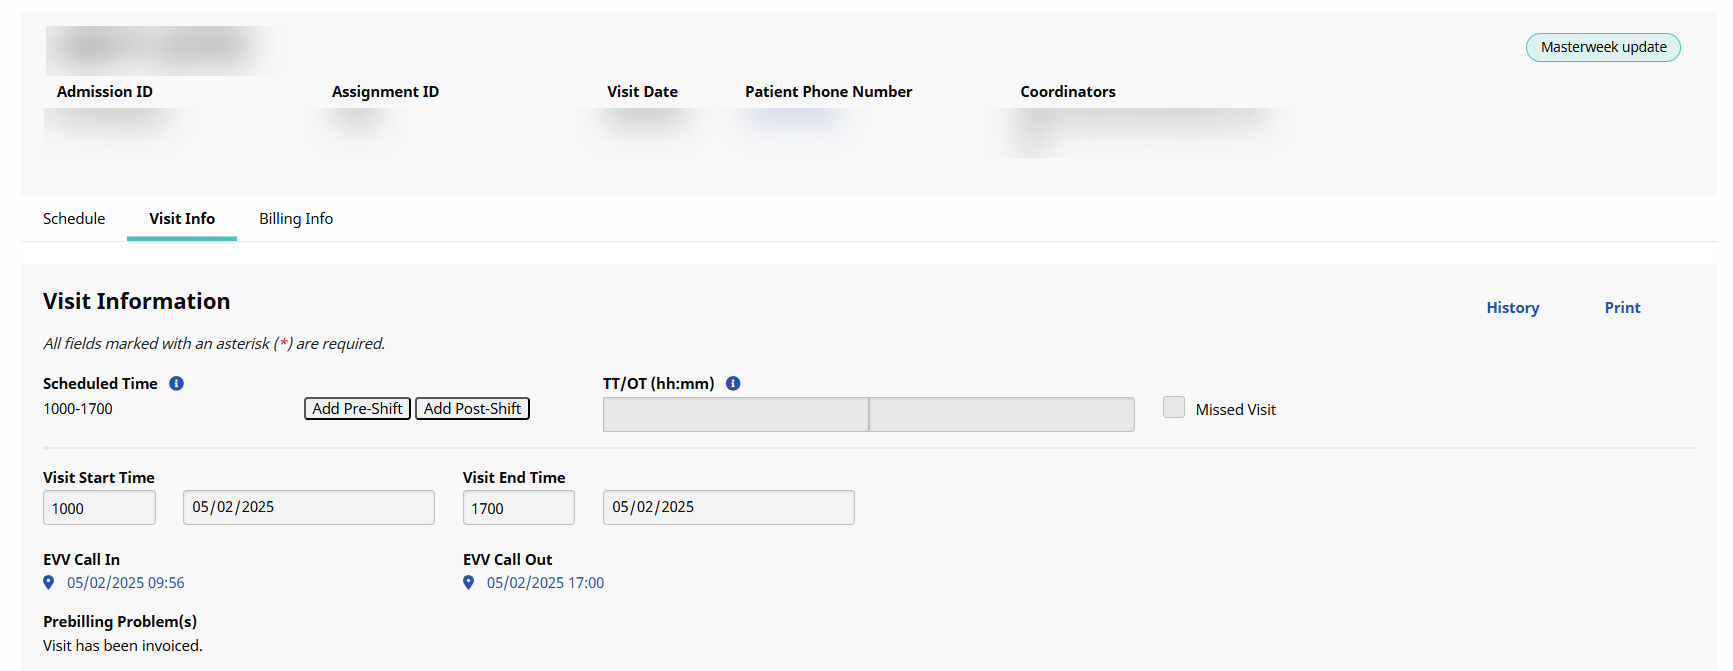The height and width of the screenshot is (671, 1733).
Task: Click the Visit Start Time field
Action: tap(99, 508)
